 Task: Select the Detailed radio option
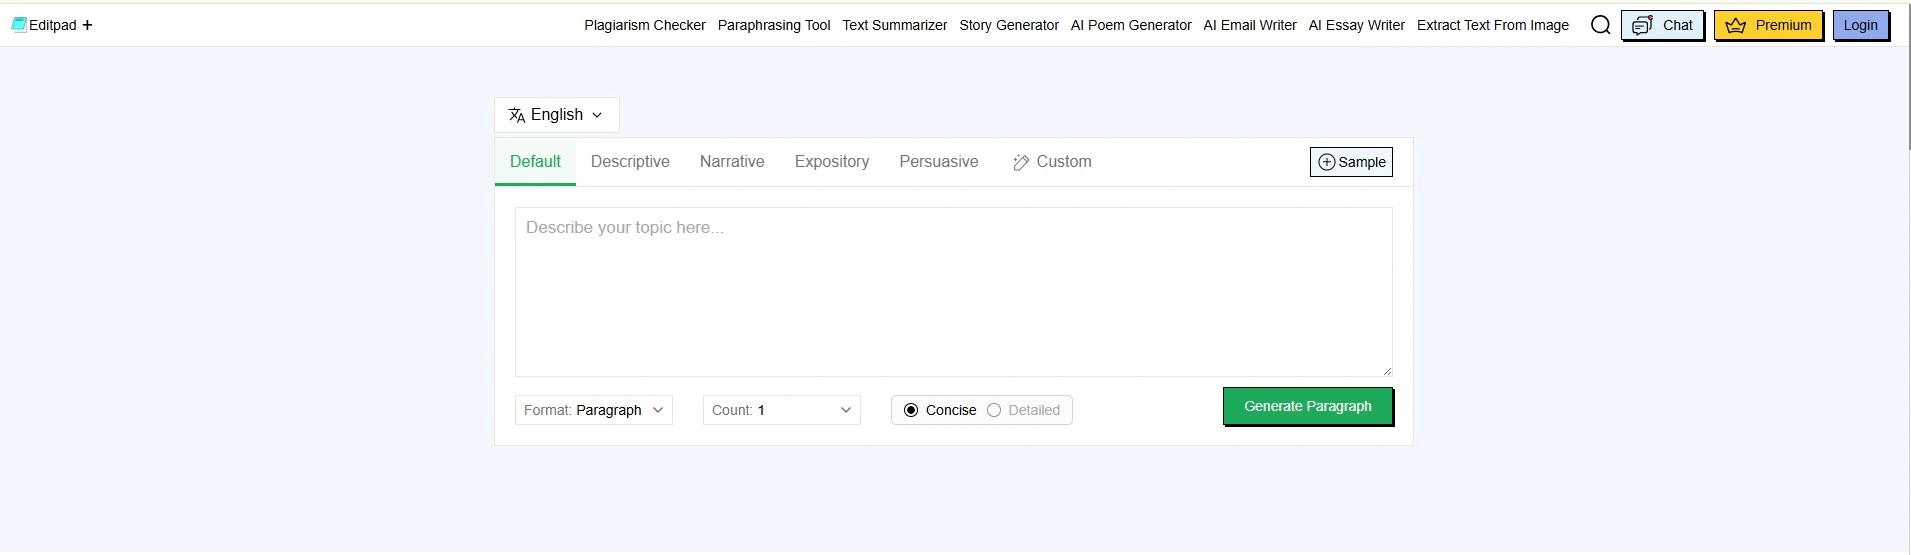(994, 410)
